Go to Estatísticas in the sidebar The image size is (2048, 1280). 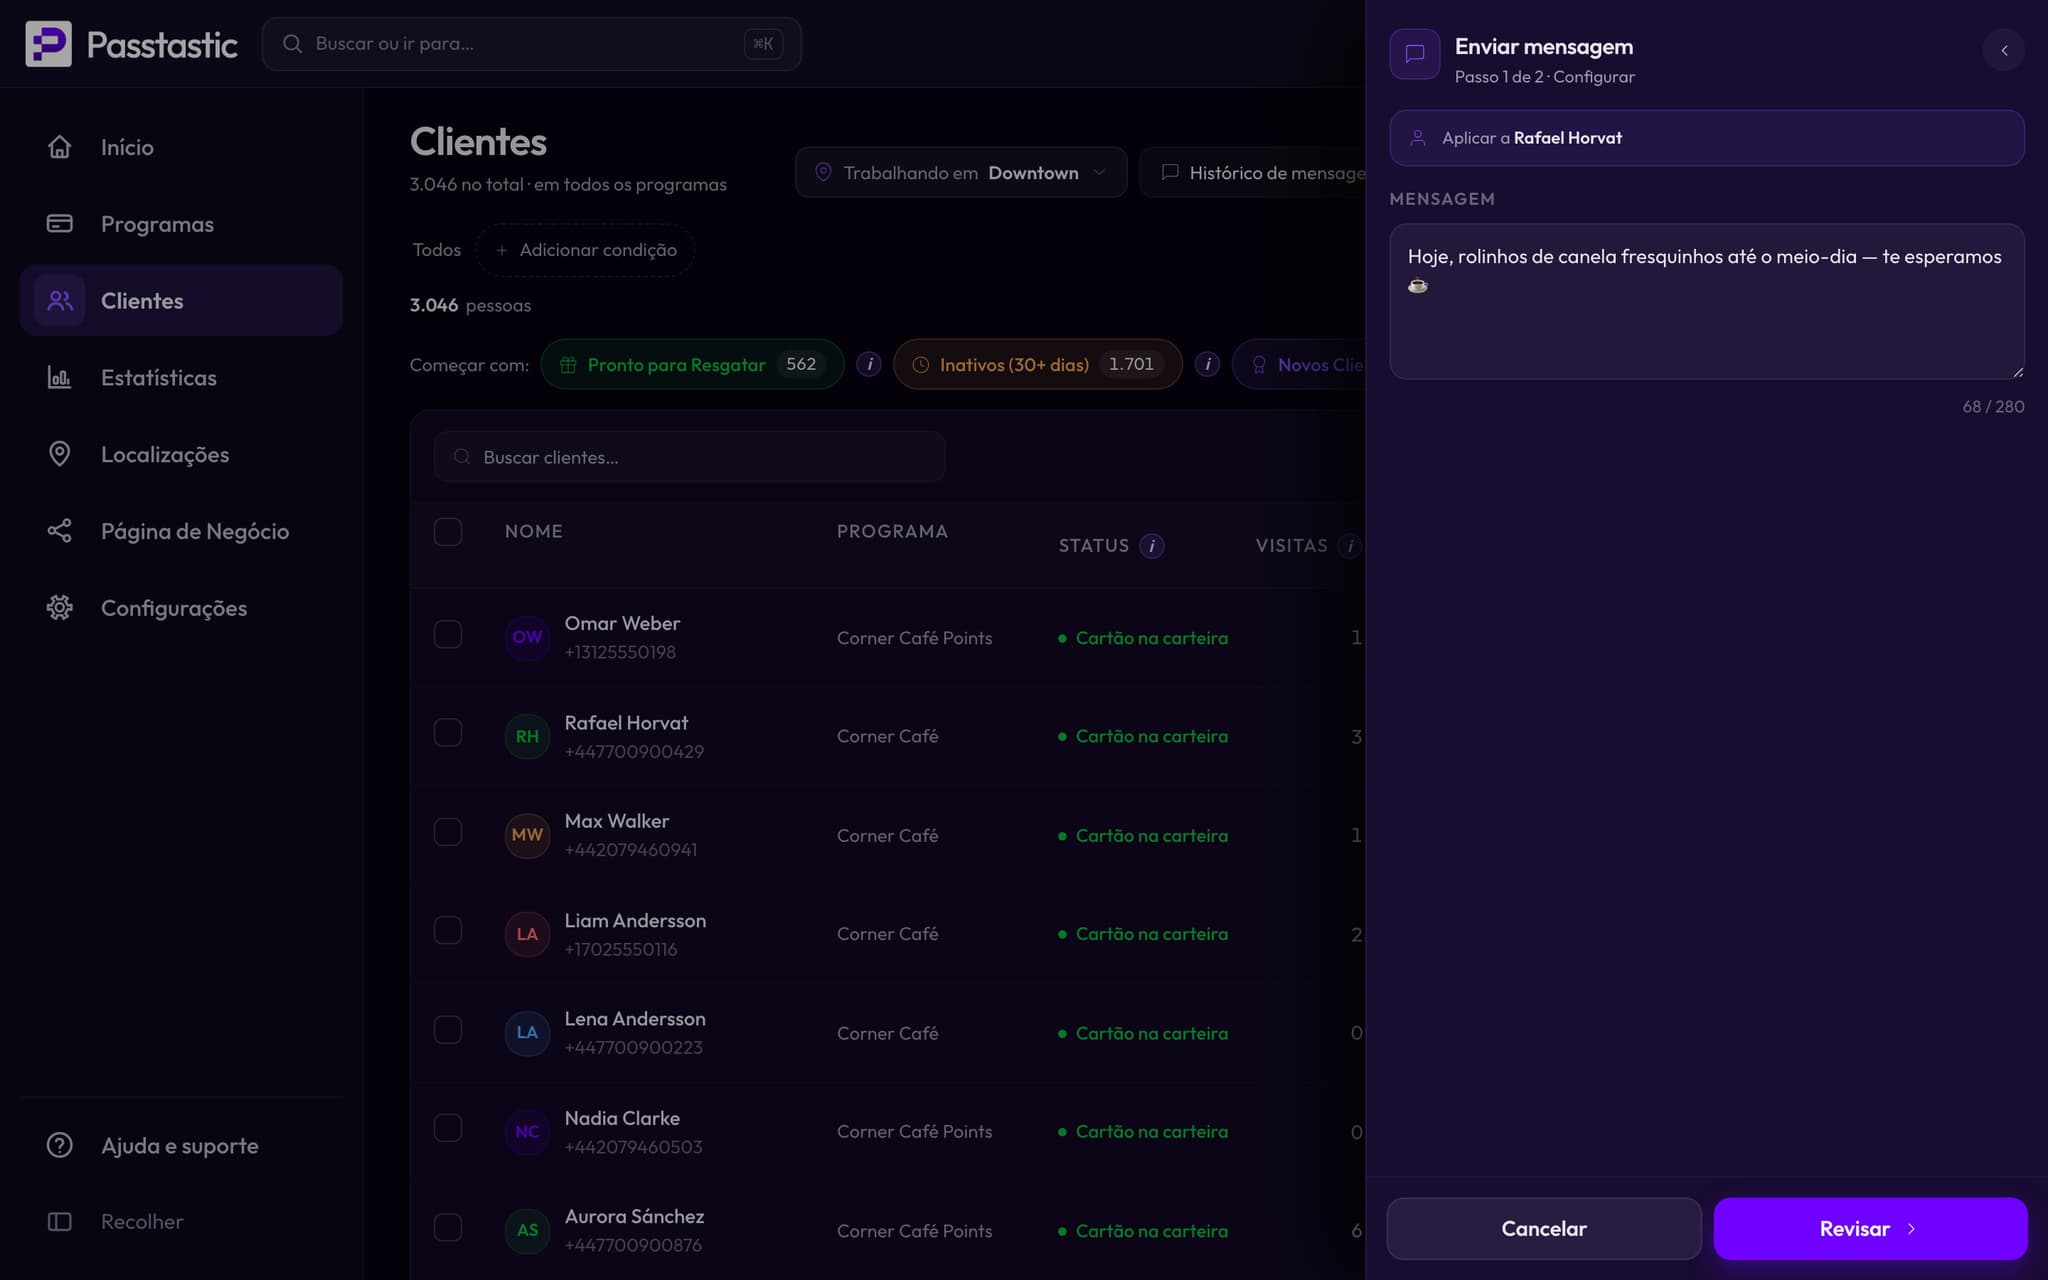181,377
